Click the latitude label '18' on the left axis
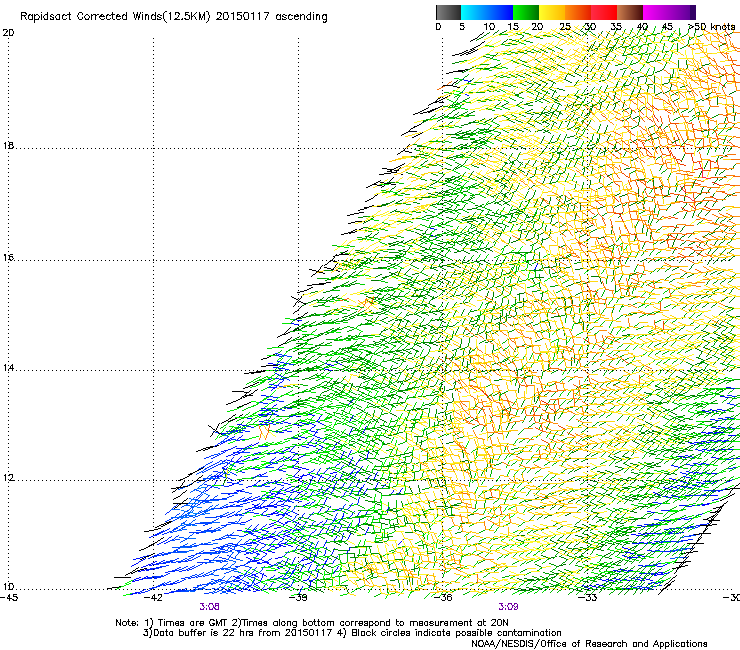The width and height of the screenshot is (740, 650). click(8, 145)
